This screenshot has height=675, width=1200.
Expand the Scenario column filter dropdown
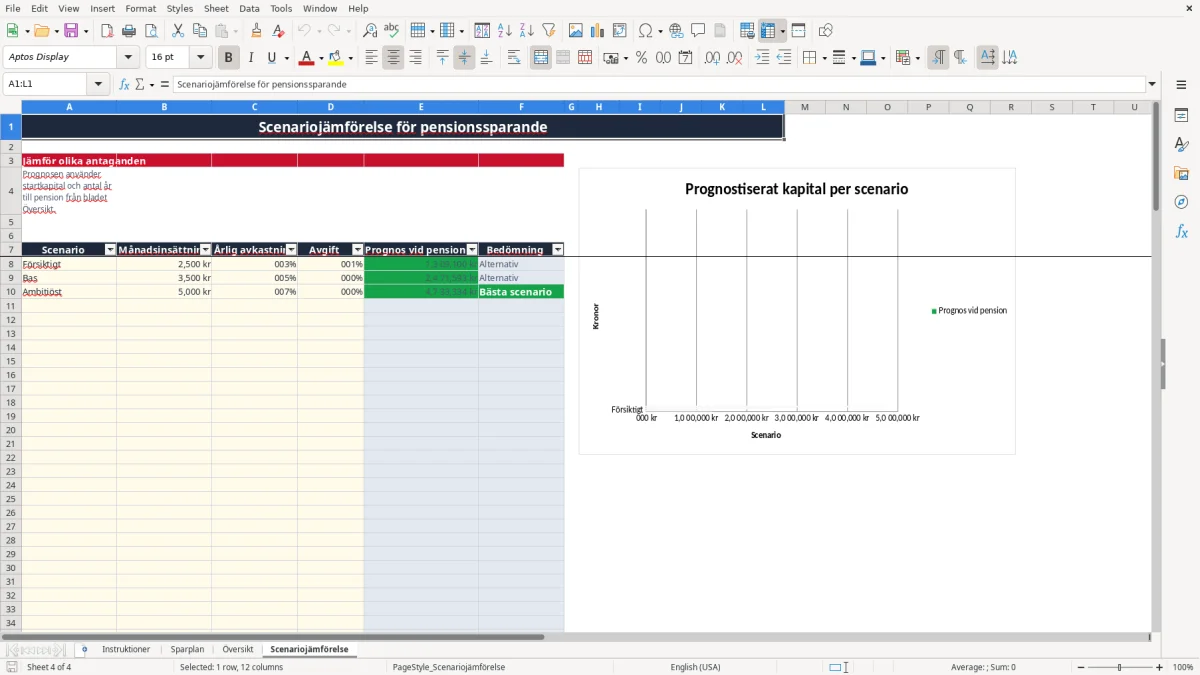(110, 250)
